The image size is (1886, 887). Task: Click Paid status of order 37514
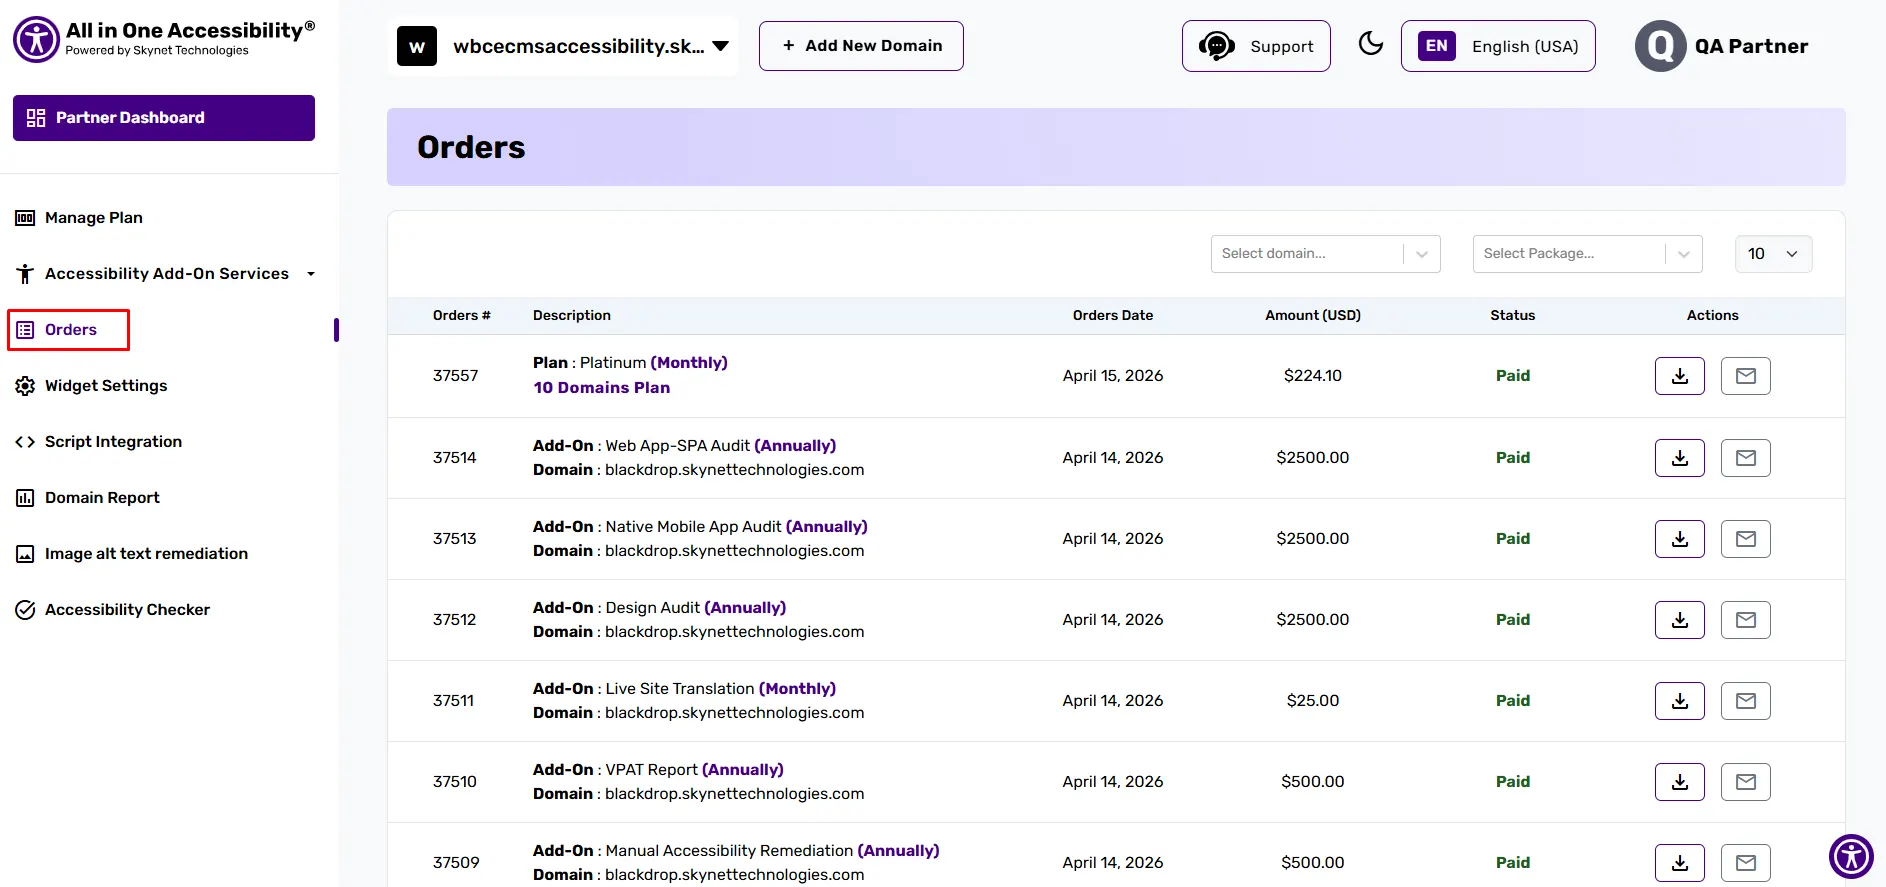1513,458
